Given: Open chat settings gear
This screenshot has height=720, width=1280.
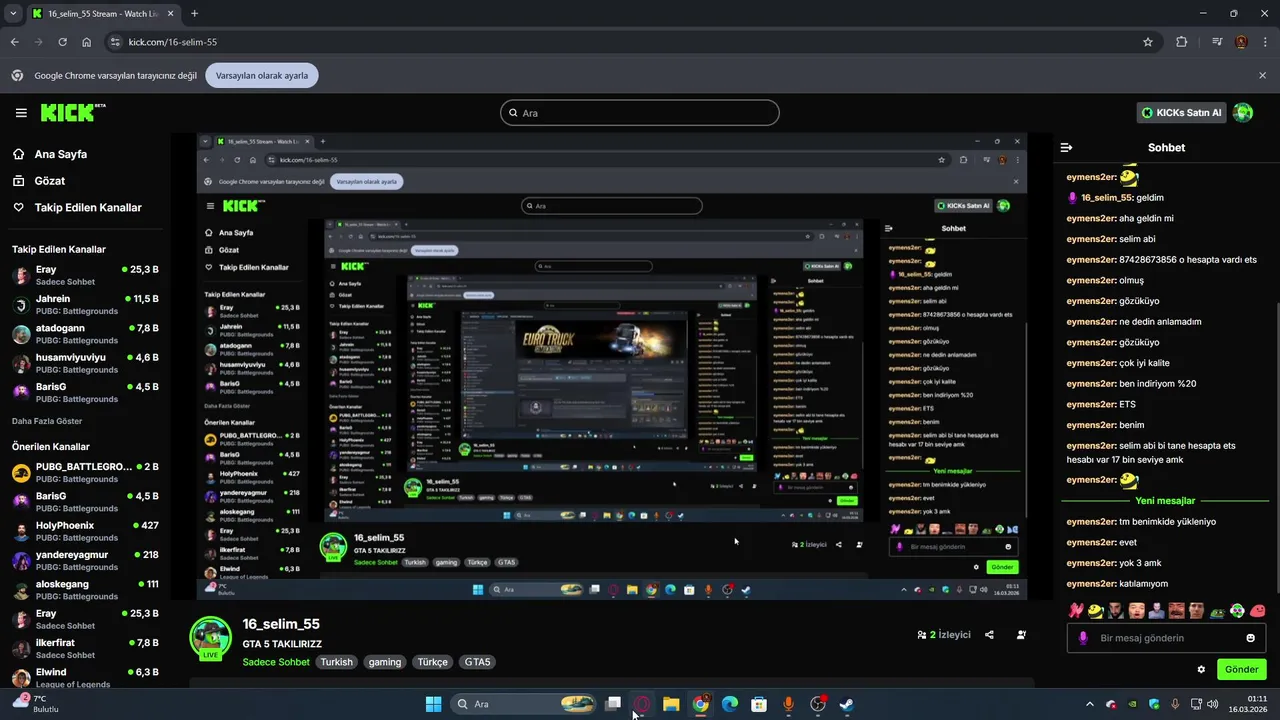Looking at the screenshot, I should click(1201, 670).
